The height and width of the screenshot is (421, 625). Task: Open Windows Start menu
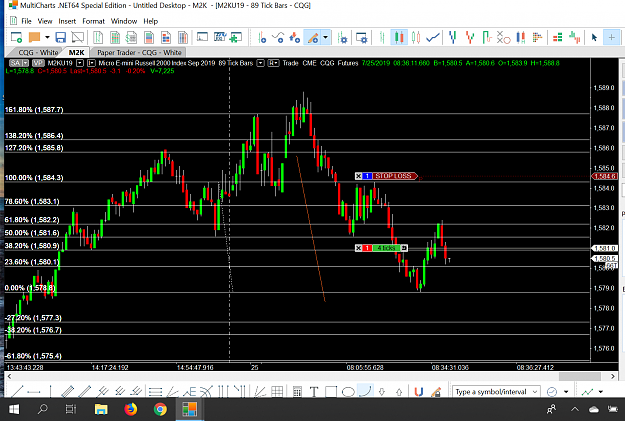tap(14, 409)
